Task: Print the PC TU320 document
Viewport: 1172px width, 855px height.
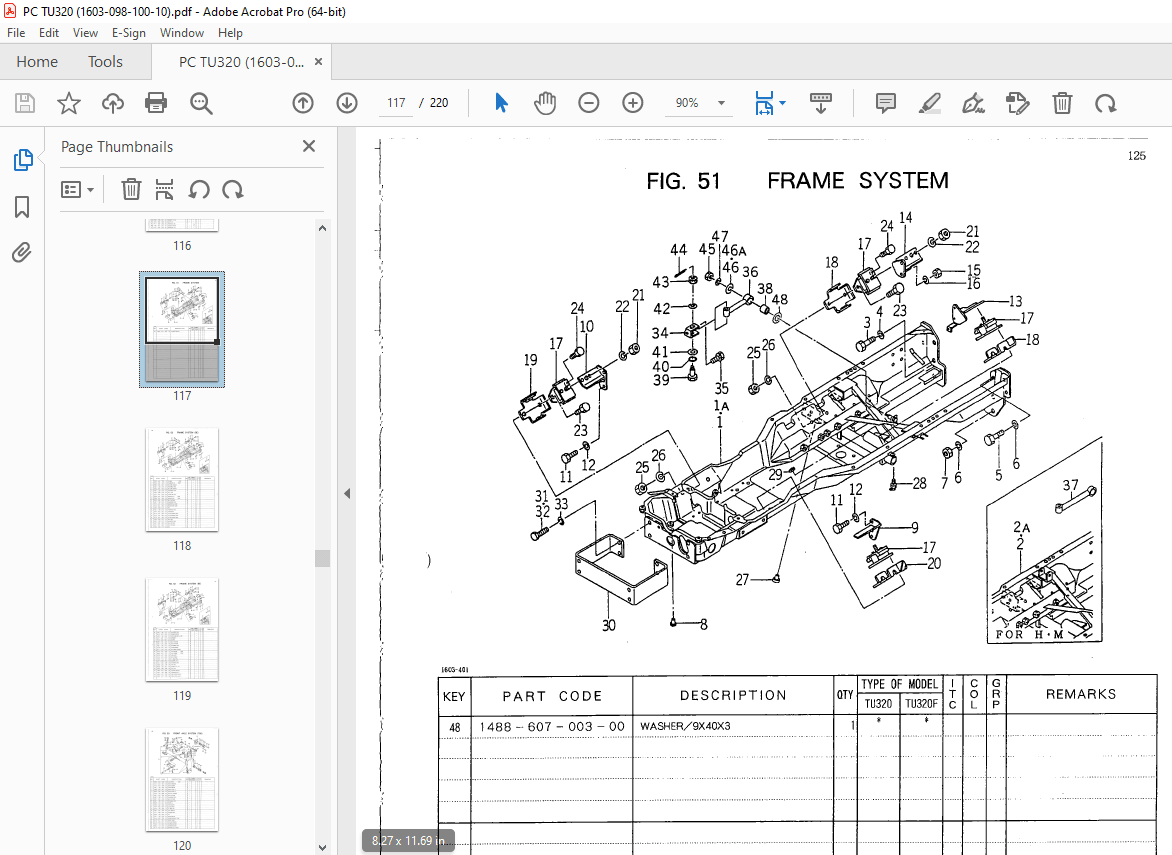Action: (x=157, y=102)
